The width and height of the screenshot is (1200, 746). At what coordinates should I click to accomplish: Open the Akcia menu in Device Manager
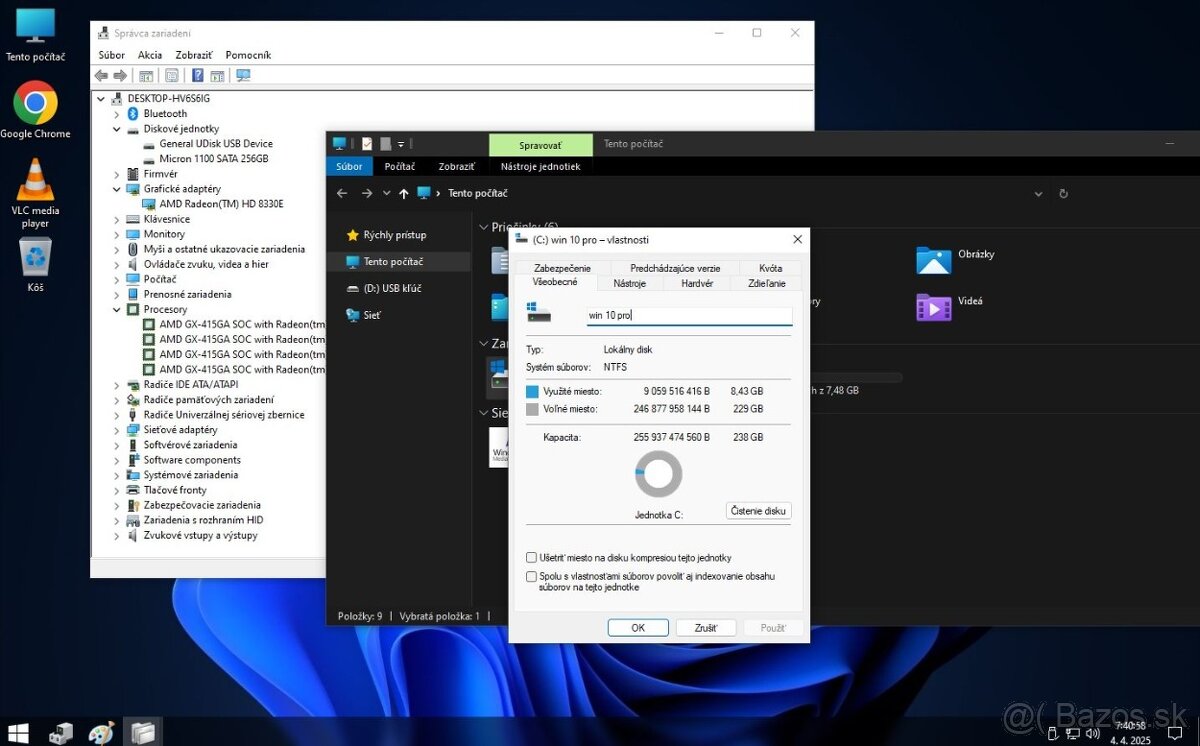(150, 55)
